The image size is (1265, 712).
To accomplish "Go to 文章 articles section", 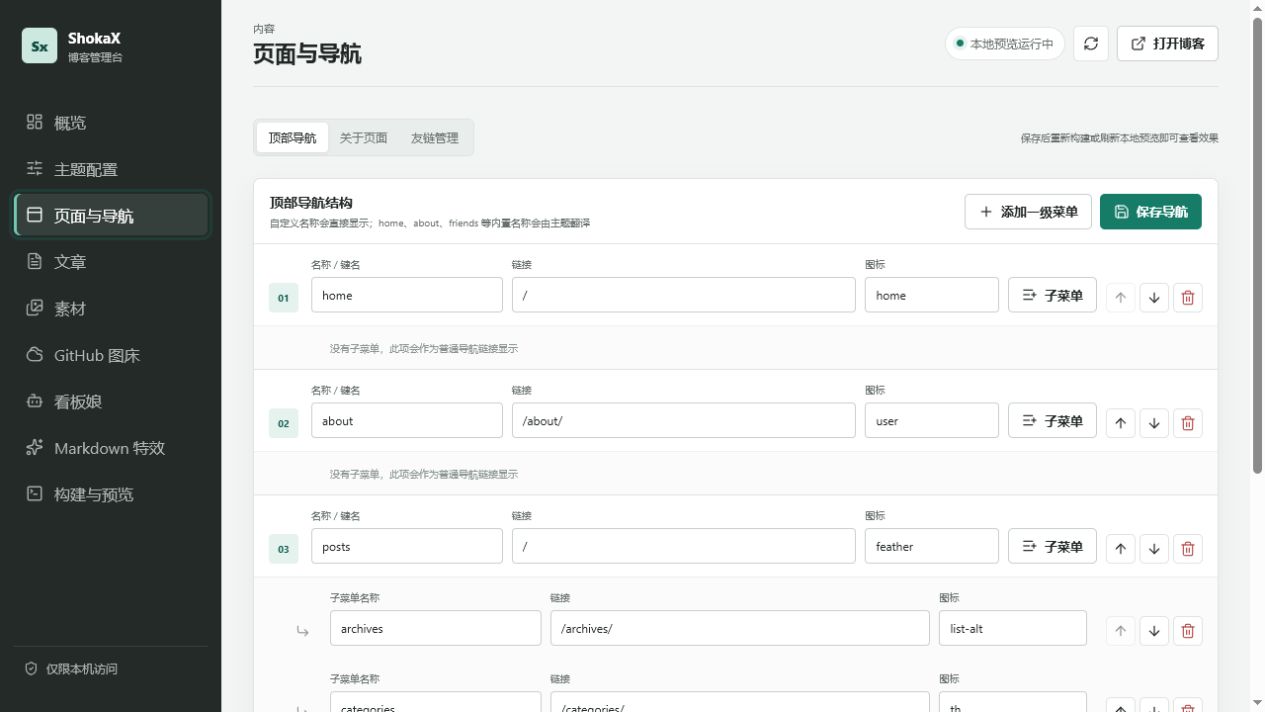I will 110,262.
